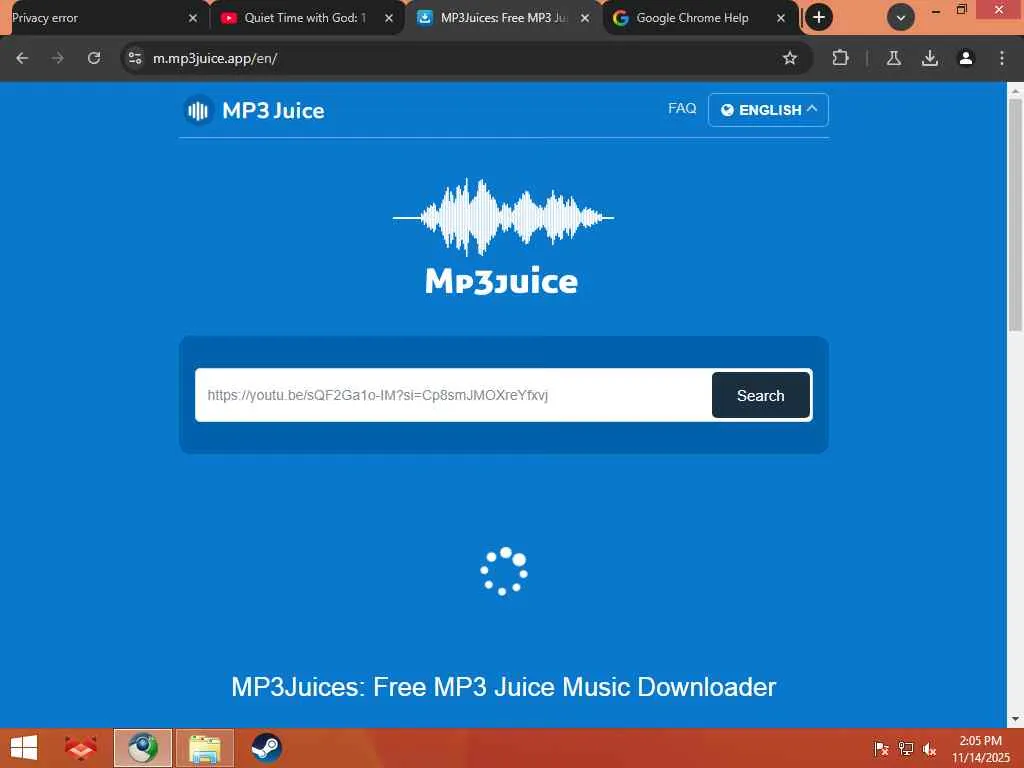
Task: Open Action Center flag tray icon
Action: (881, 749)
